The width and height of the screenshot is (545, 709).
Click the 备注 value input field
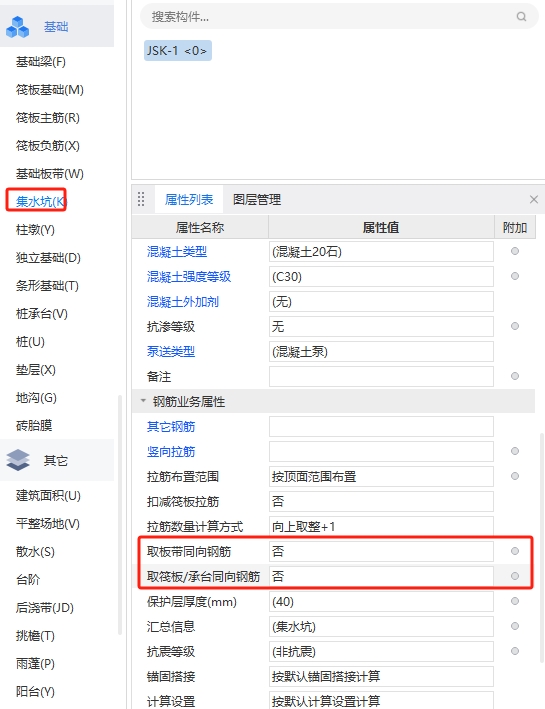click(x=381, y=376)
